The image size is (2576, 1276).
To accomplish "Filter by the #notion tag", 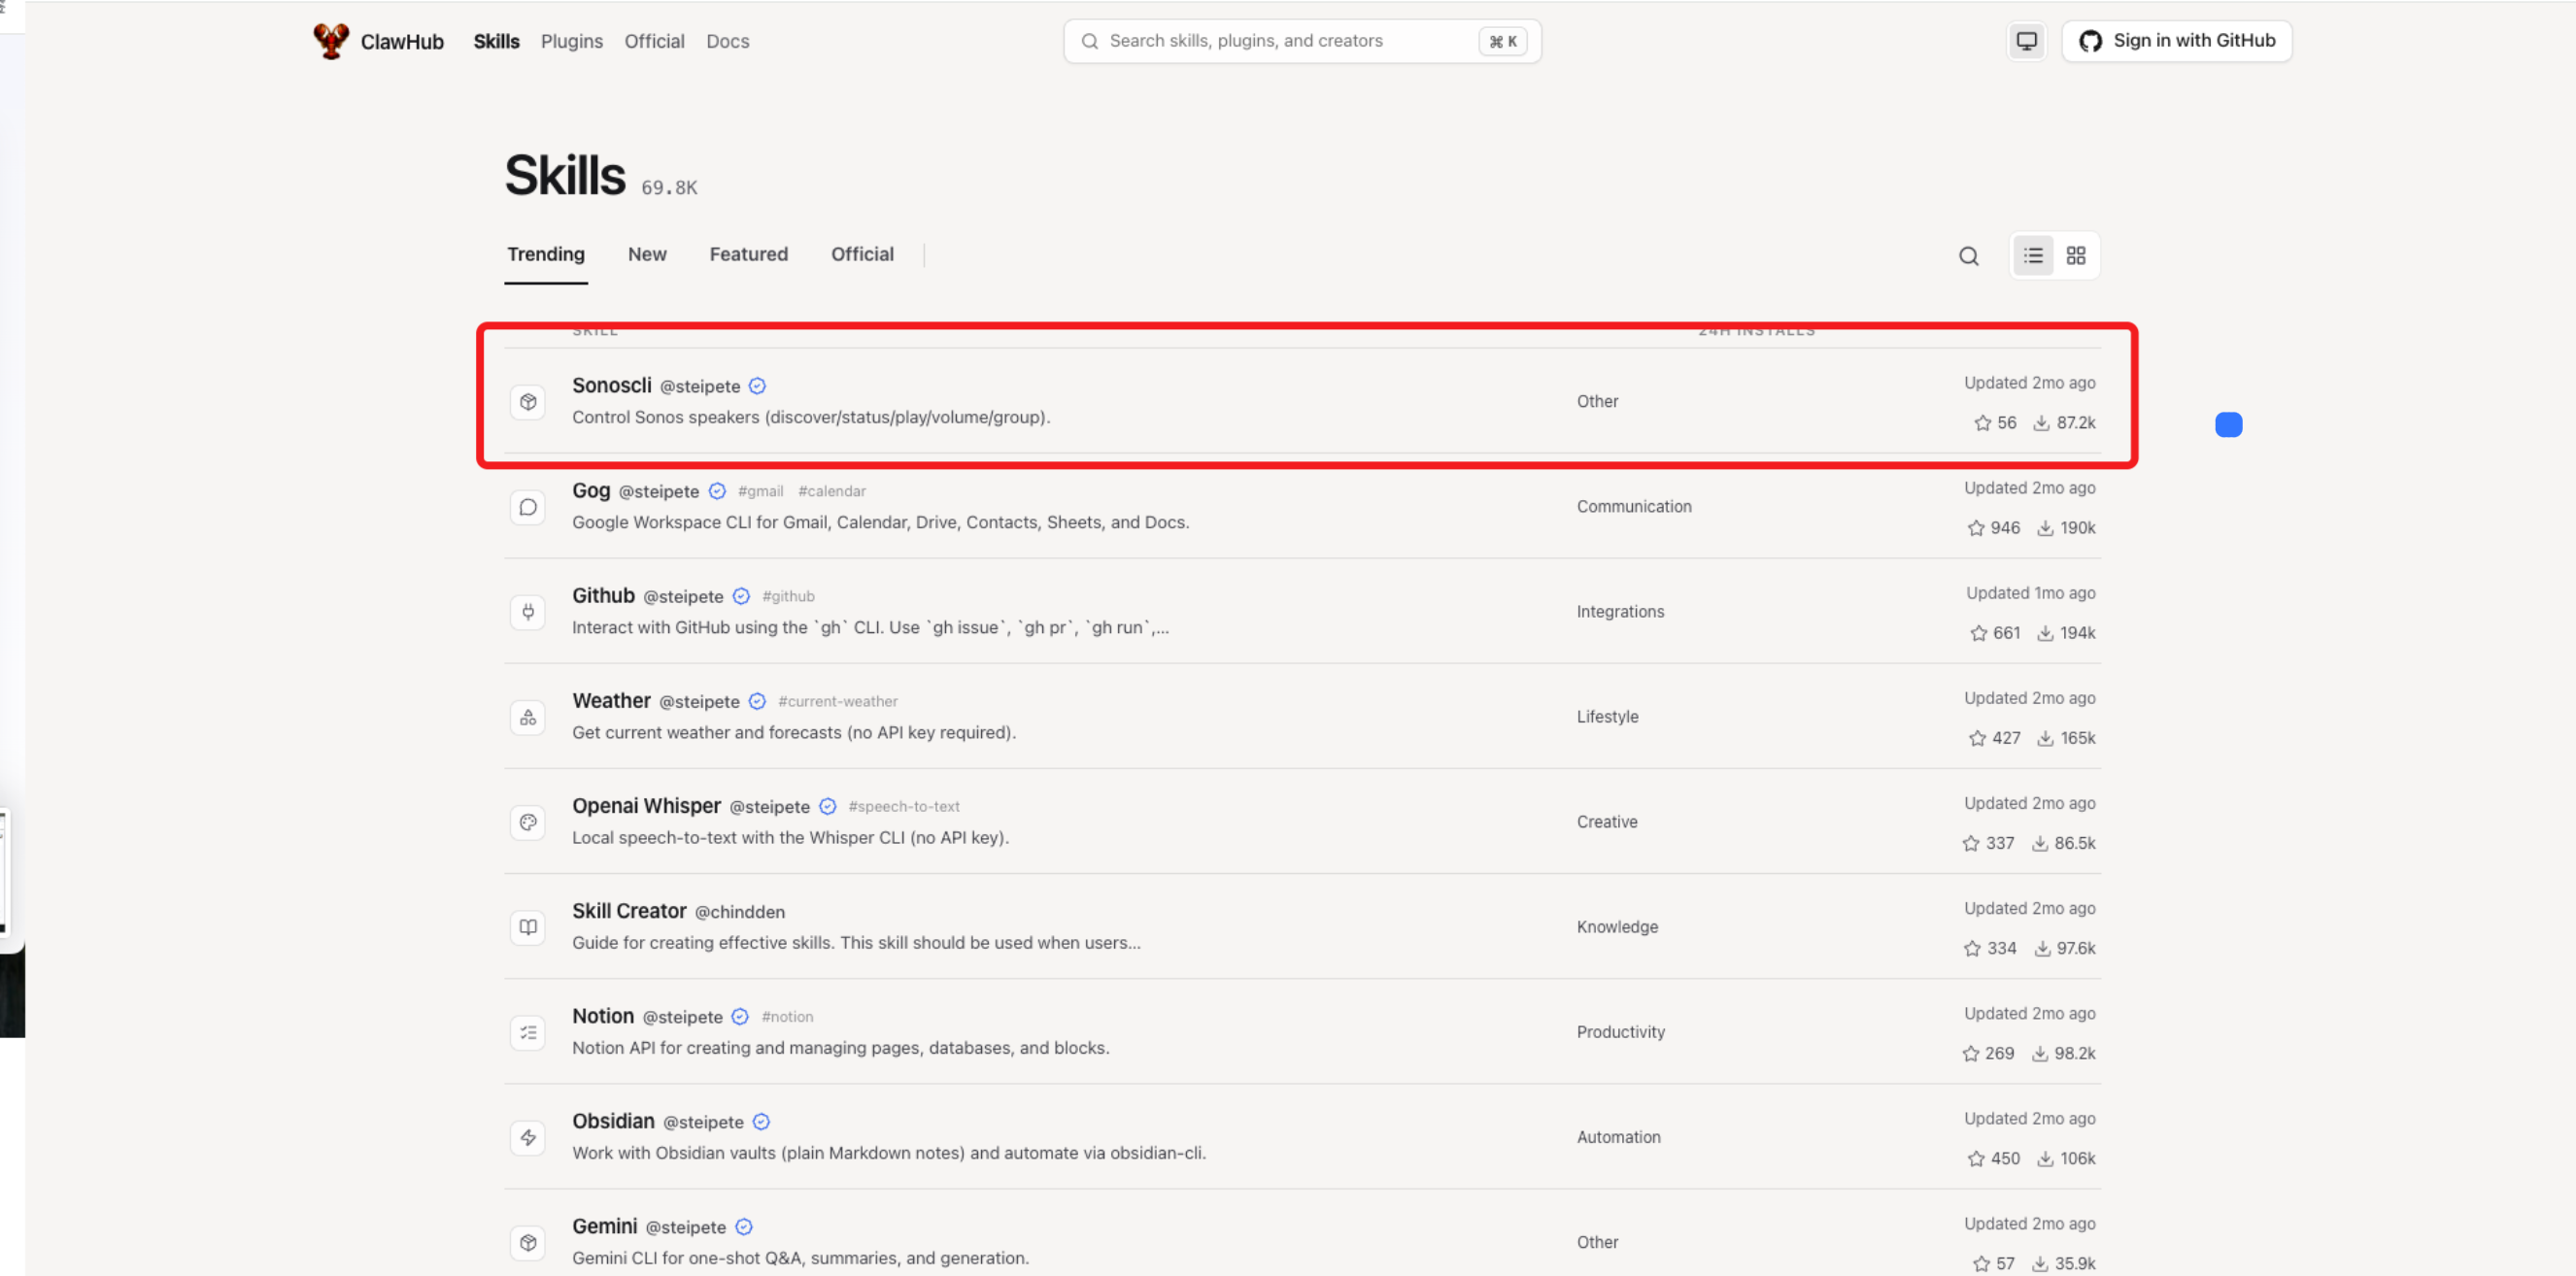I will click(787, 1016).
